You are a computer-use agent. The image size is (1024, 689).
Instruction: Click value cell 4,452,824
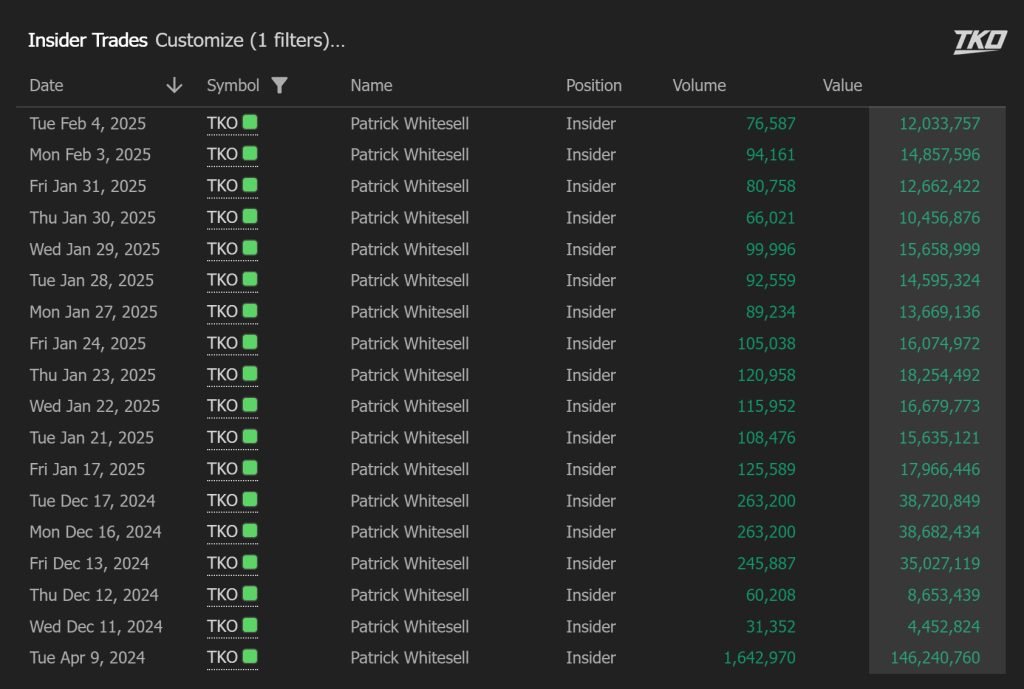(944, 627)
